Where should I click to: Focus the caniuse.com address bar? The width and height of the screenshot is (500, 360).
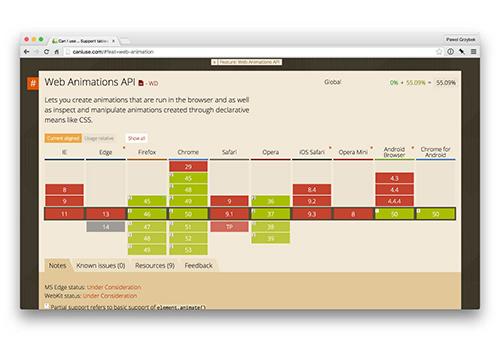(x=250, y=52)
